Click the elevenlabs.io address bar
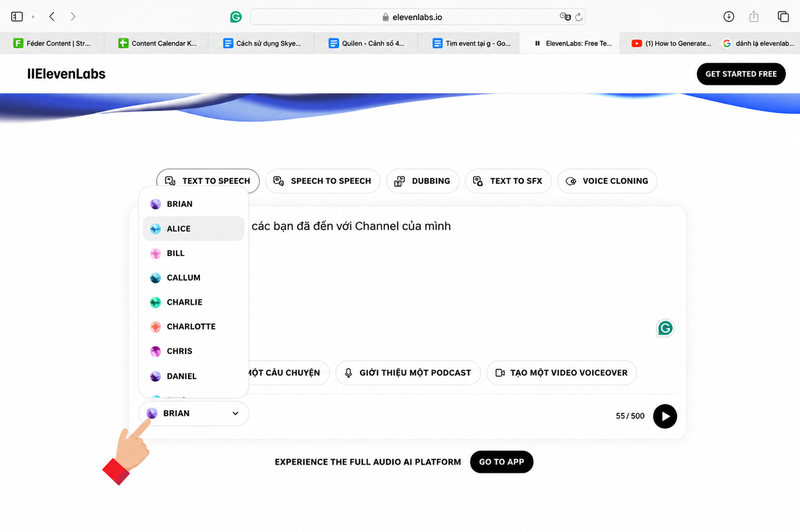Screen dimensions: 800x532 tap(417, 17)
